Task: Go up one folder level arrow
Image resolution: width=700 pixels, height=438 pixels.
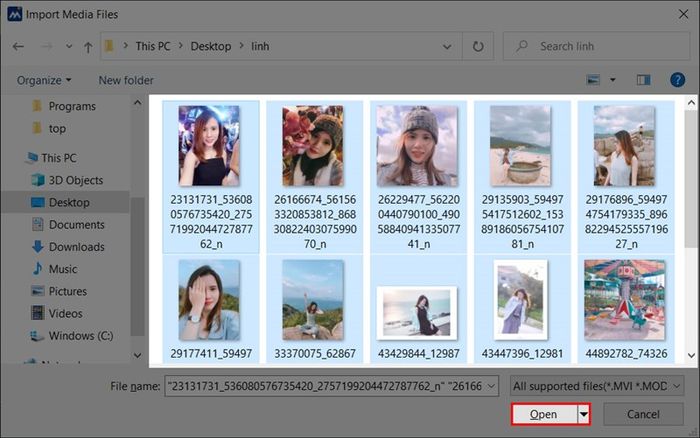Action: point(88,46)
